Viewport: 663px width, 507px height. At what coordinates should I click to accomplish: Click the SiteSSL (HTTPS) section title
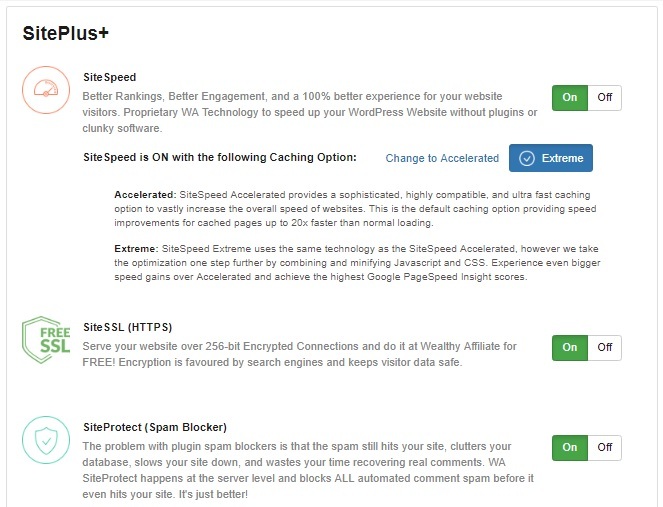tap(128, 327)
